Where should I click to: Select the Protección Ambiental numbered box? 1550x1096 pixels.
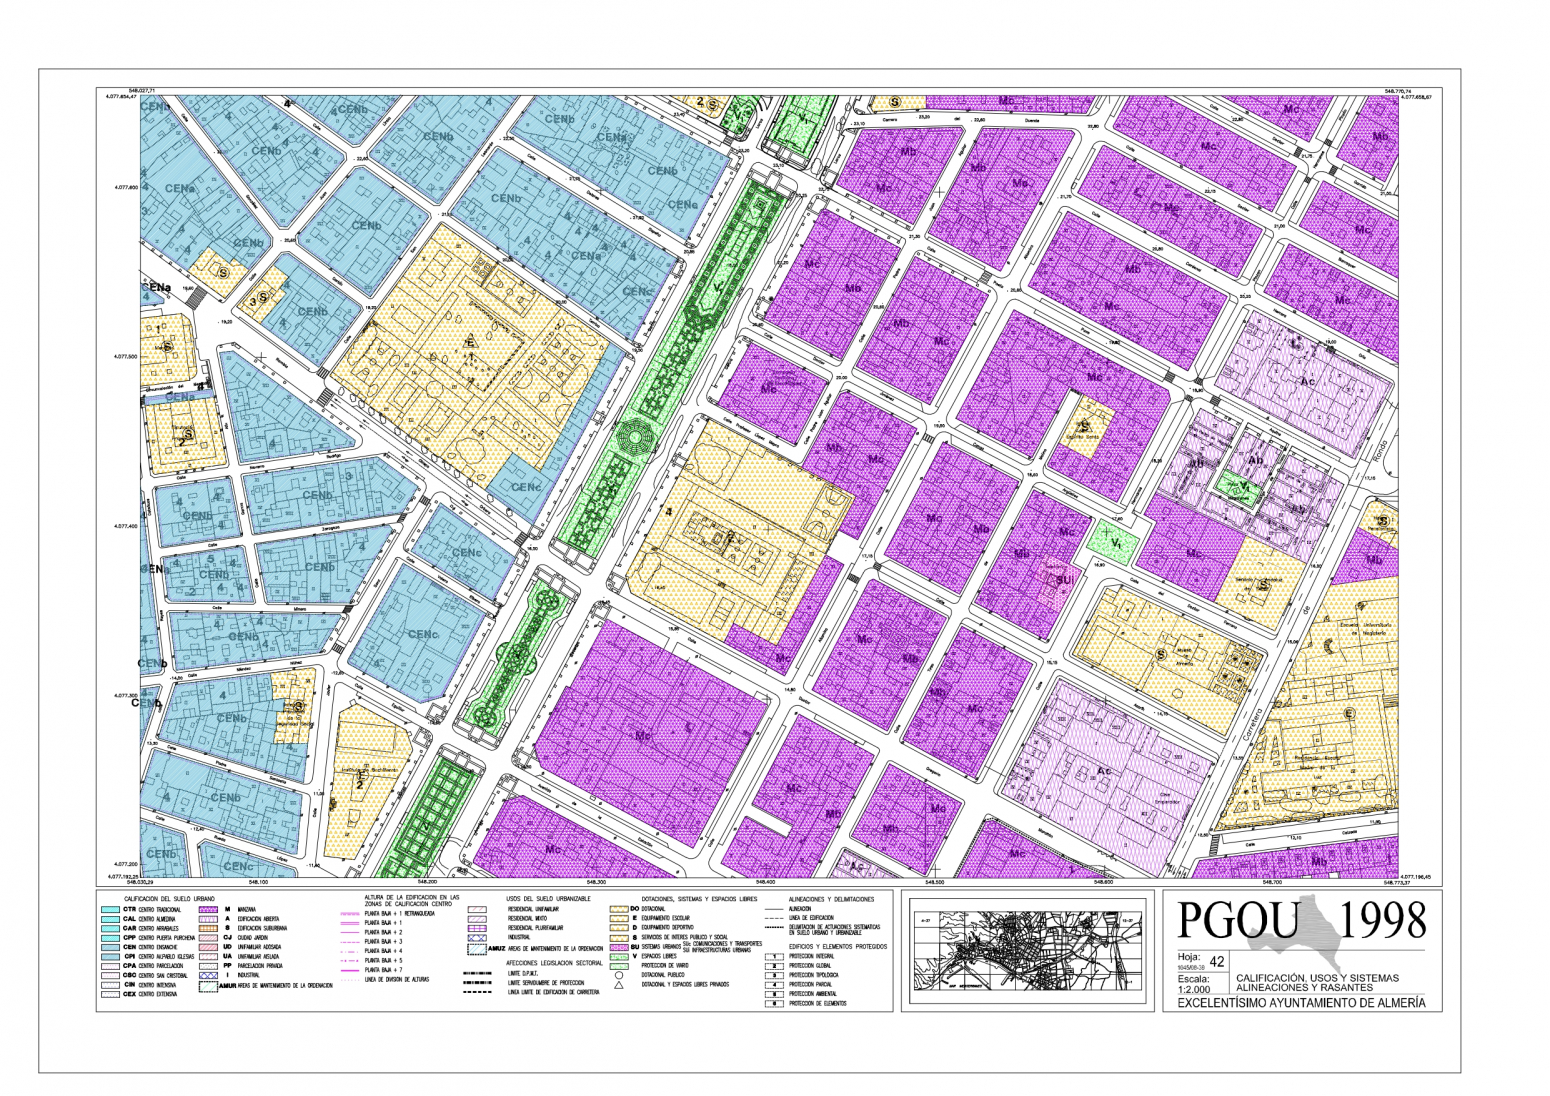tap(774, 994)
